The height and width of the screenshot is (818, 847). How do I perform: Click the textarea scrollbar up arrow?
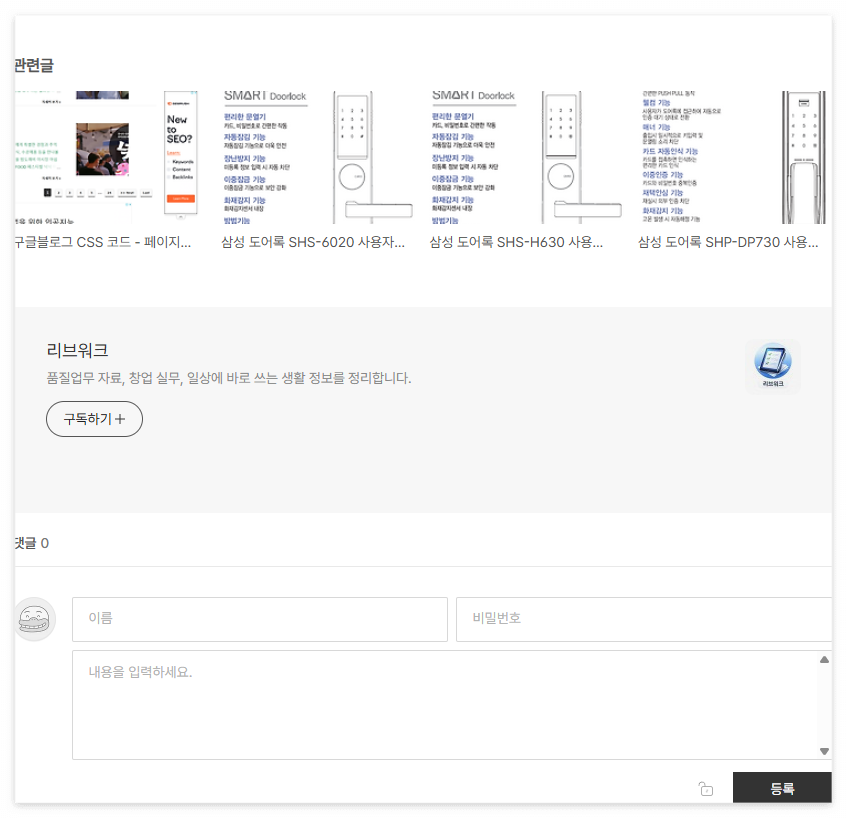tap(824, 658)
